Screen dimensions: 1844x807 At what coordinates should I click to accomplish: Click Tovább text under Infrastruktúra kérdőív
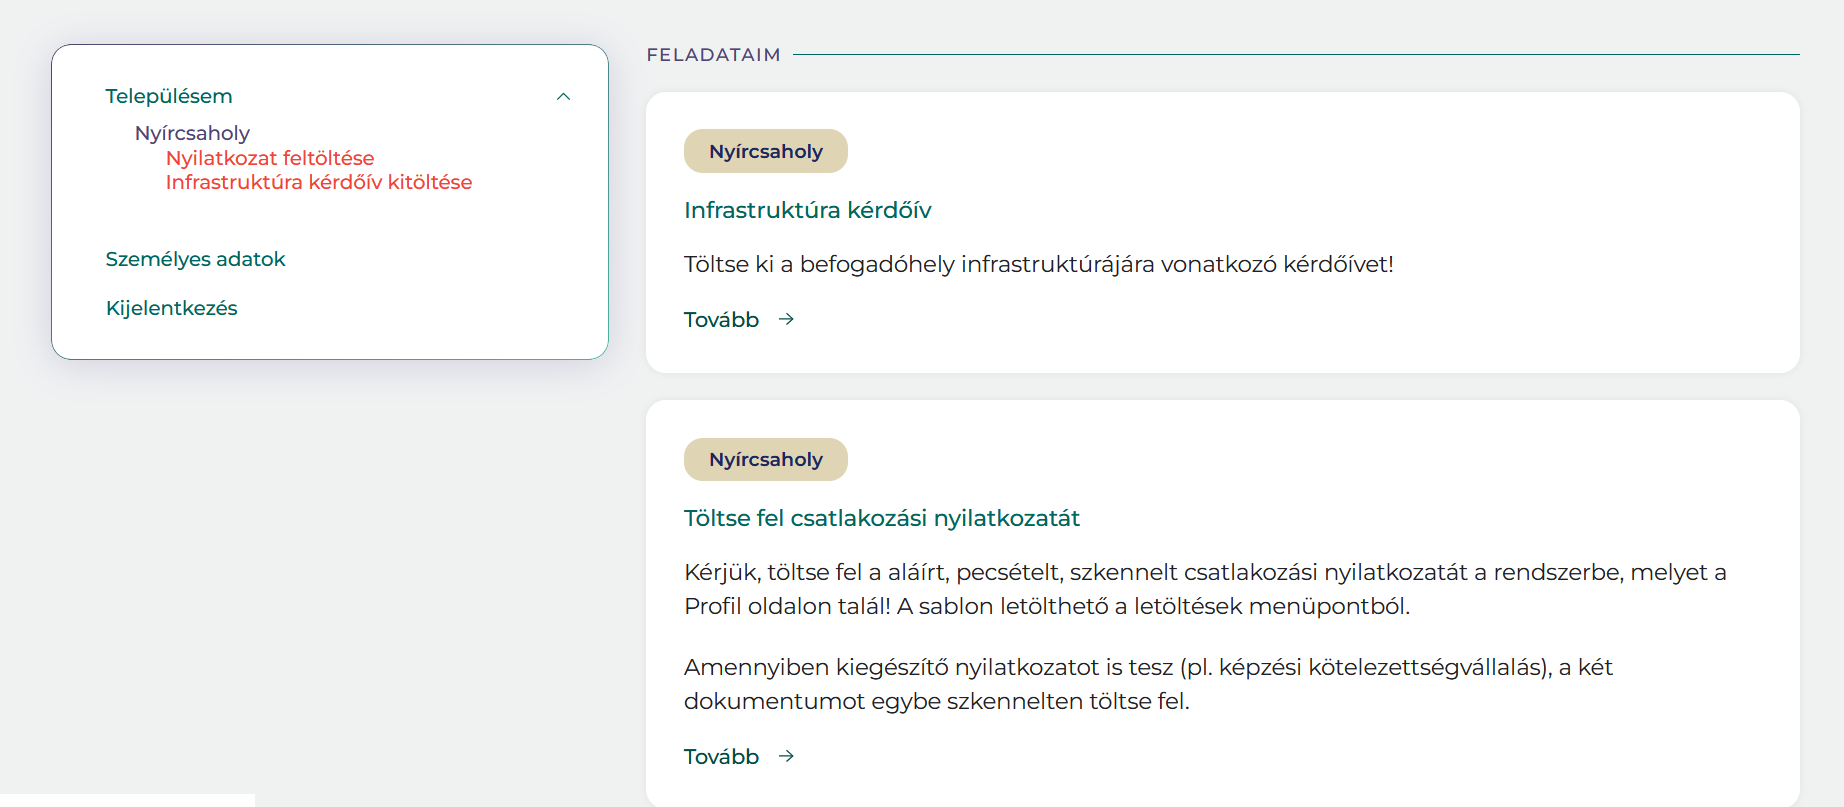721,320
